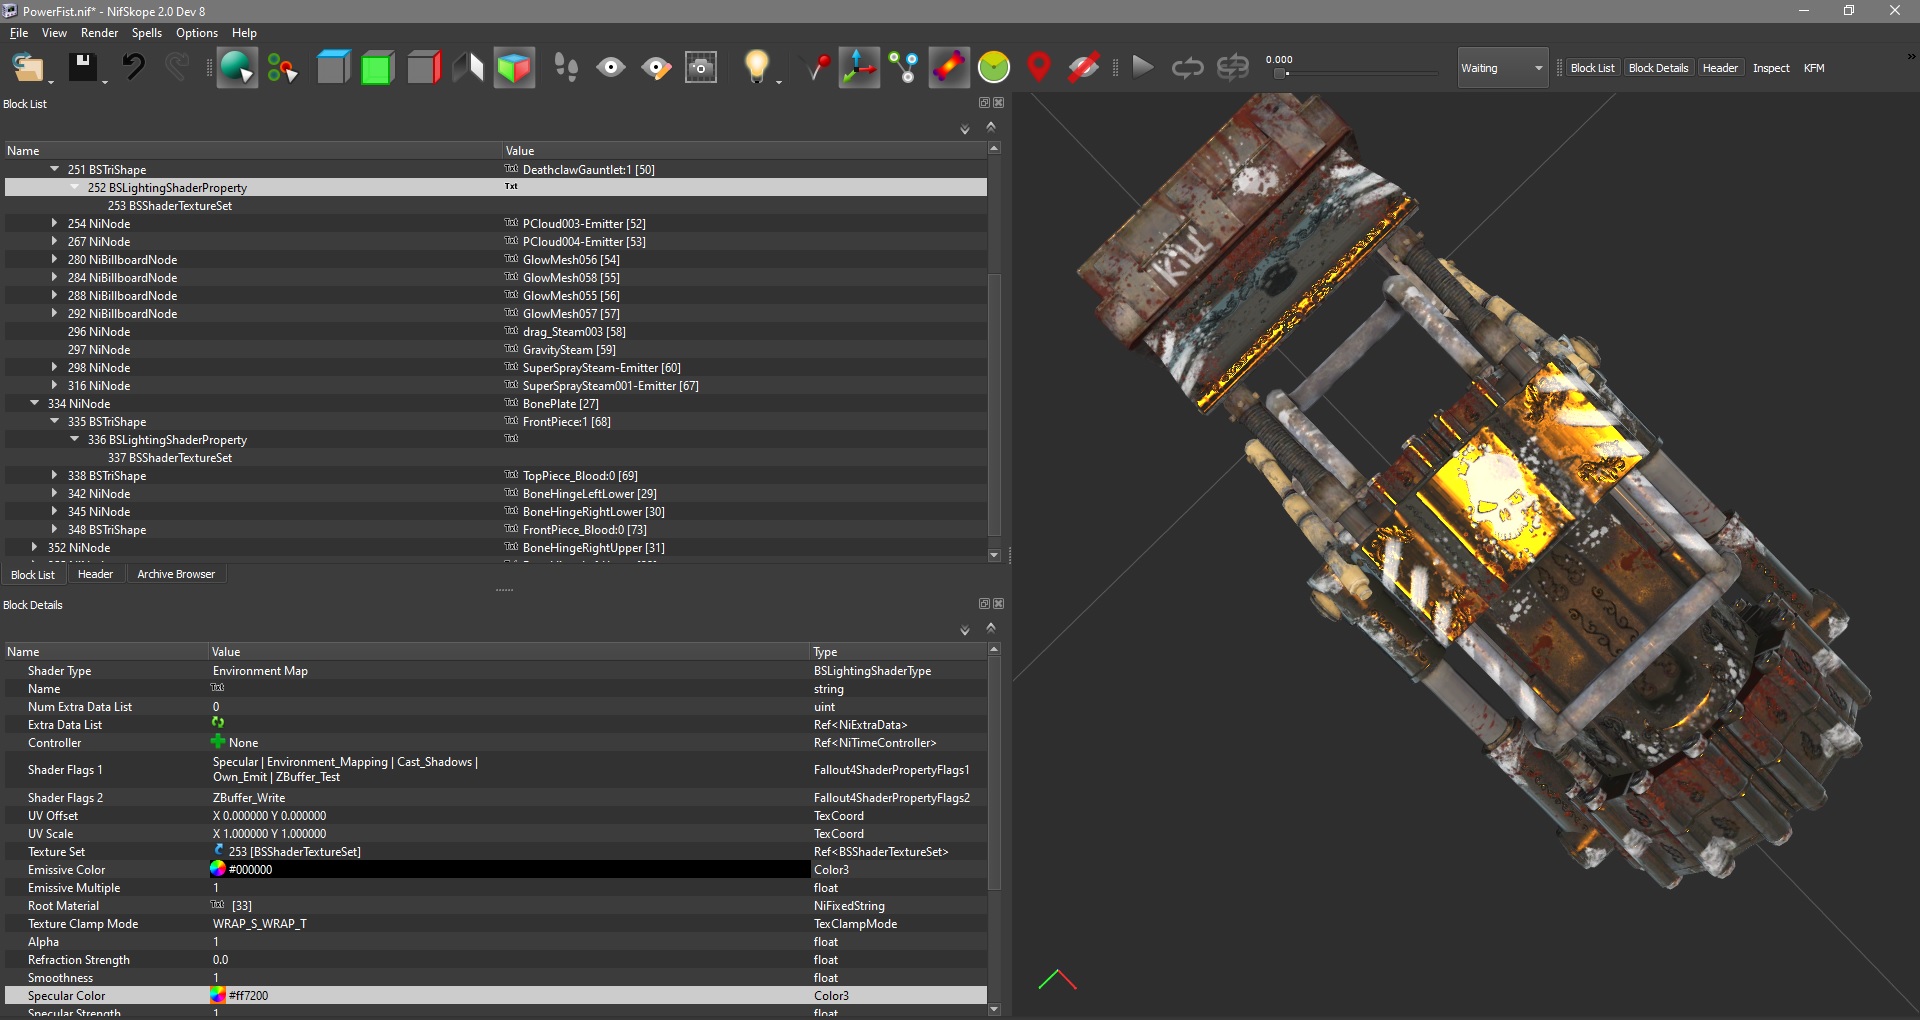Toggle the Show Axes arrows button
This screenshot has width=1920, height=1020.
[x=858, y=68]
